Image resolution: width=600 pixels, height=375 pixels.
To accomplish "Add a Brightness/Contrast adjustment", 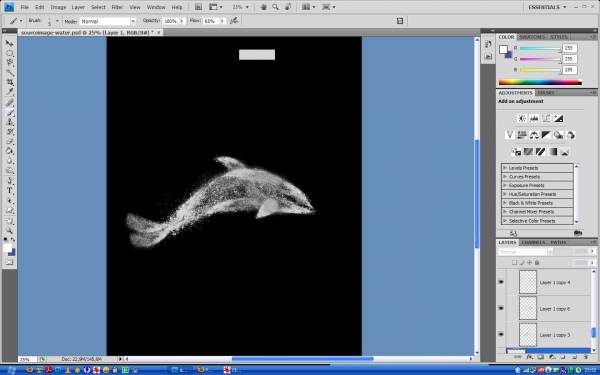I will pyautogui.click(x=522, y=119).
